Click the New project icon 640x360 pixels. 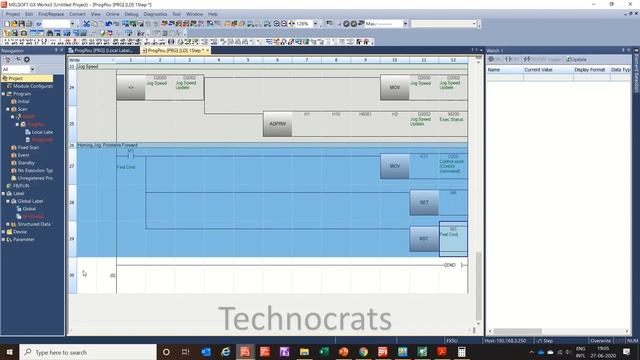pyautogui.click(x=7, y=24)
